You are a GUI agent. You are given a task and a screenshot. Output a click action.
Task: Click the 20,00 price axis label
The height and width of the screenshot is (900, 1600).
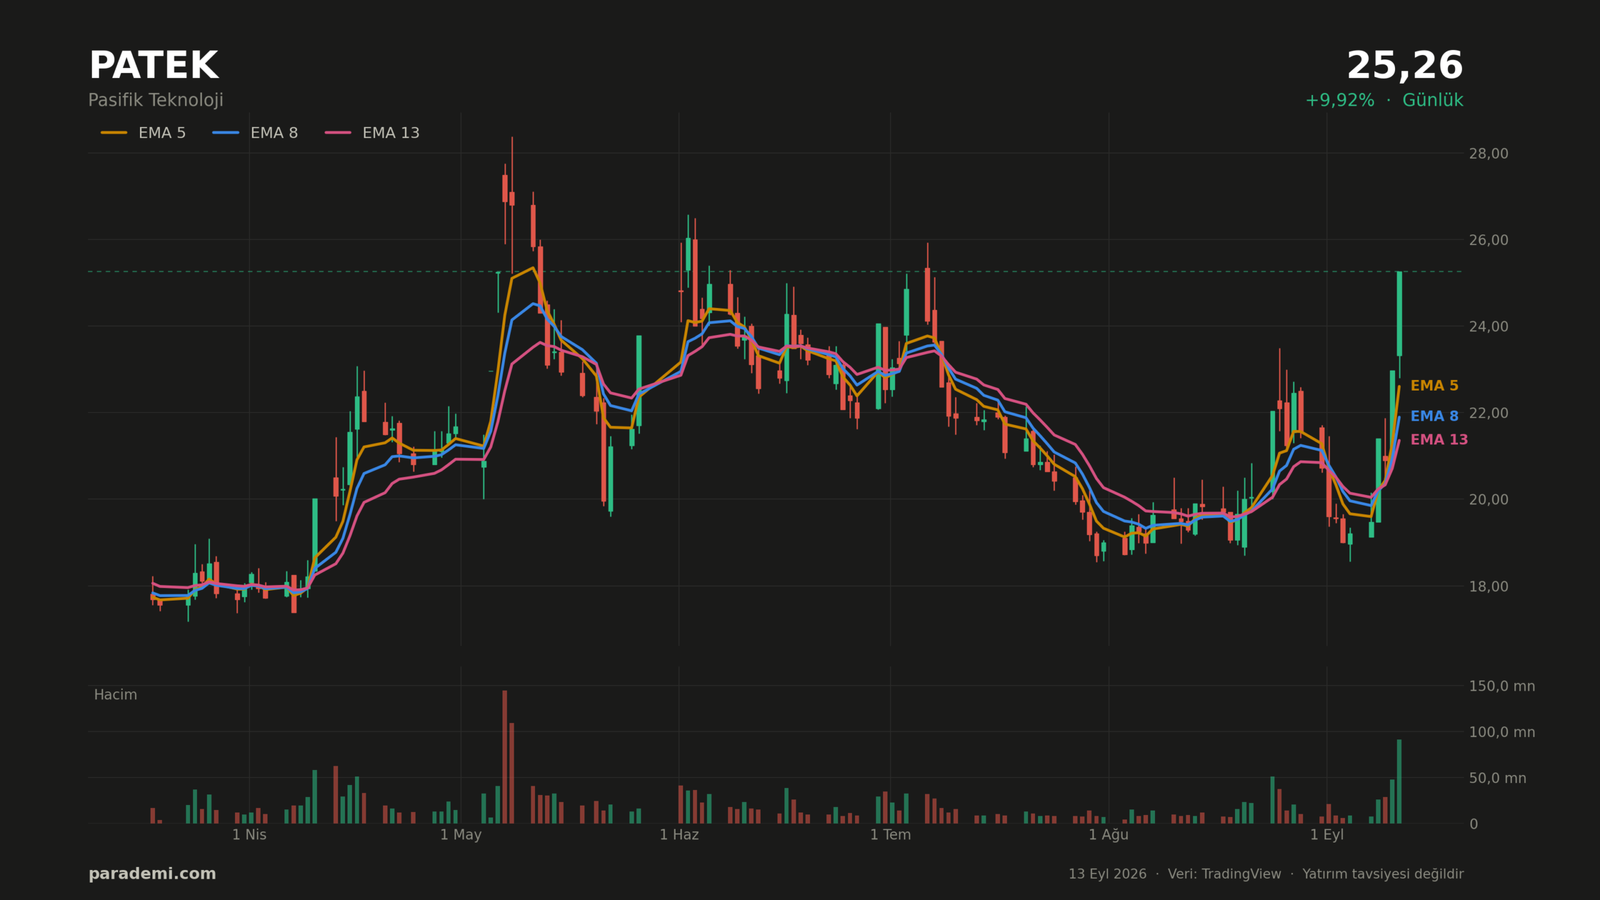pos(1488,499)
